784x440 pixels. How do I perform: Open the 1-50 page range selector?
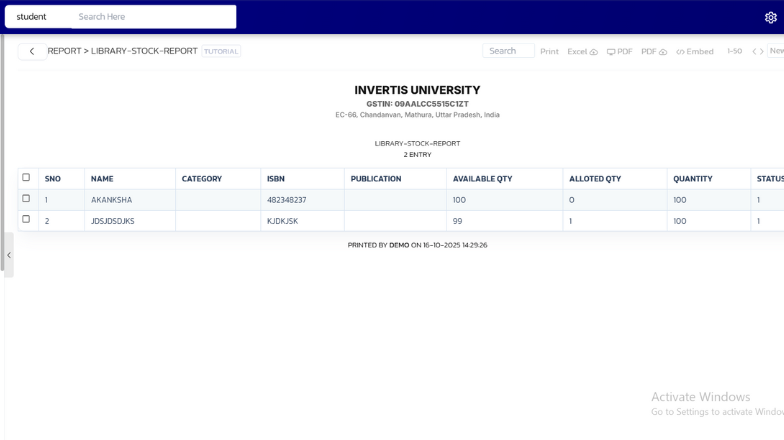click(x=734, y=51)
